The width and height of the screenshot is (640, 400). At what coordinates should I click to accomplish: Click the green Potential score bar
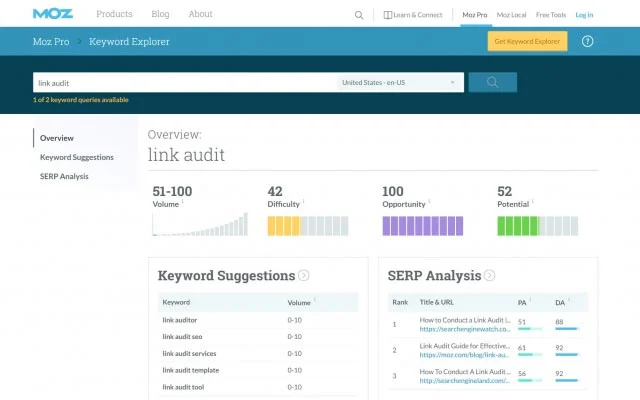538,226
